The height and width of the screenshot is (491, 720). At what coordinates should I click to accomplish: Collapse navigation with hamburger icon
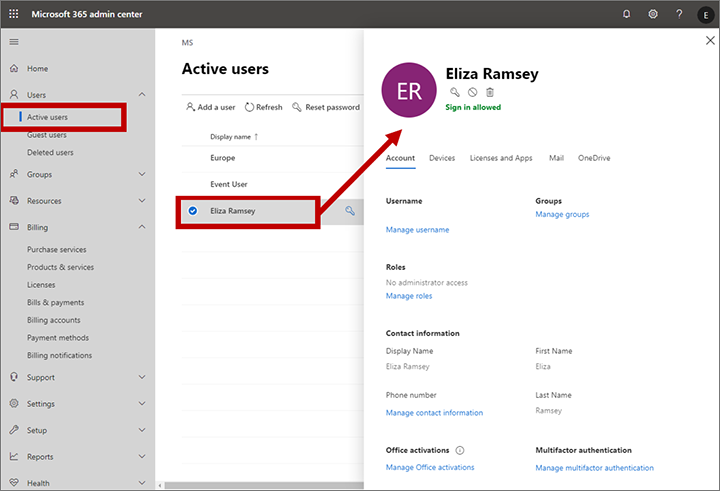pos(14,42)
